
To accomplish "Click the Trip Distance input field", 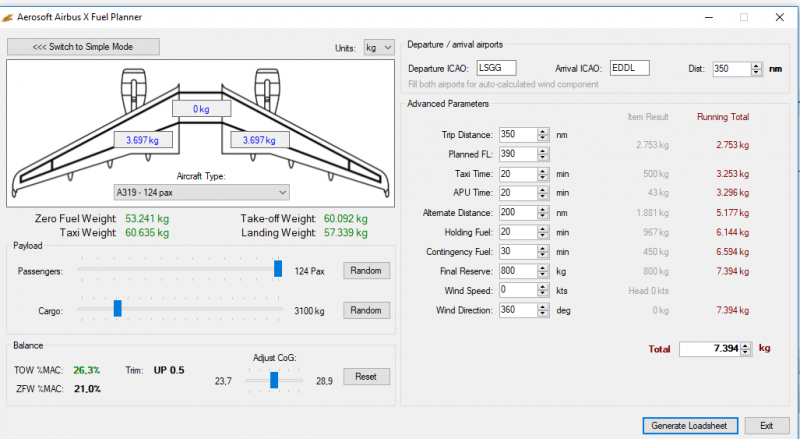I will point(518,134).
